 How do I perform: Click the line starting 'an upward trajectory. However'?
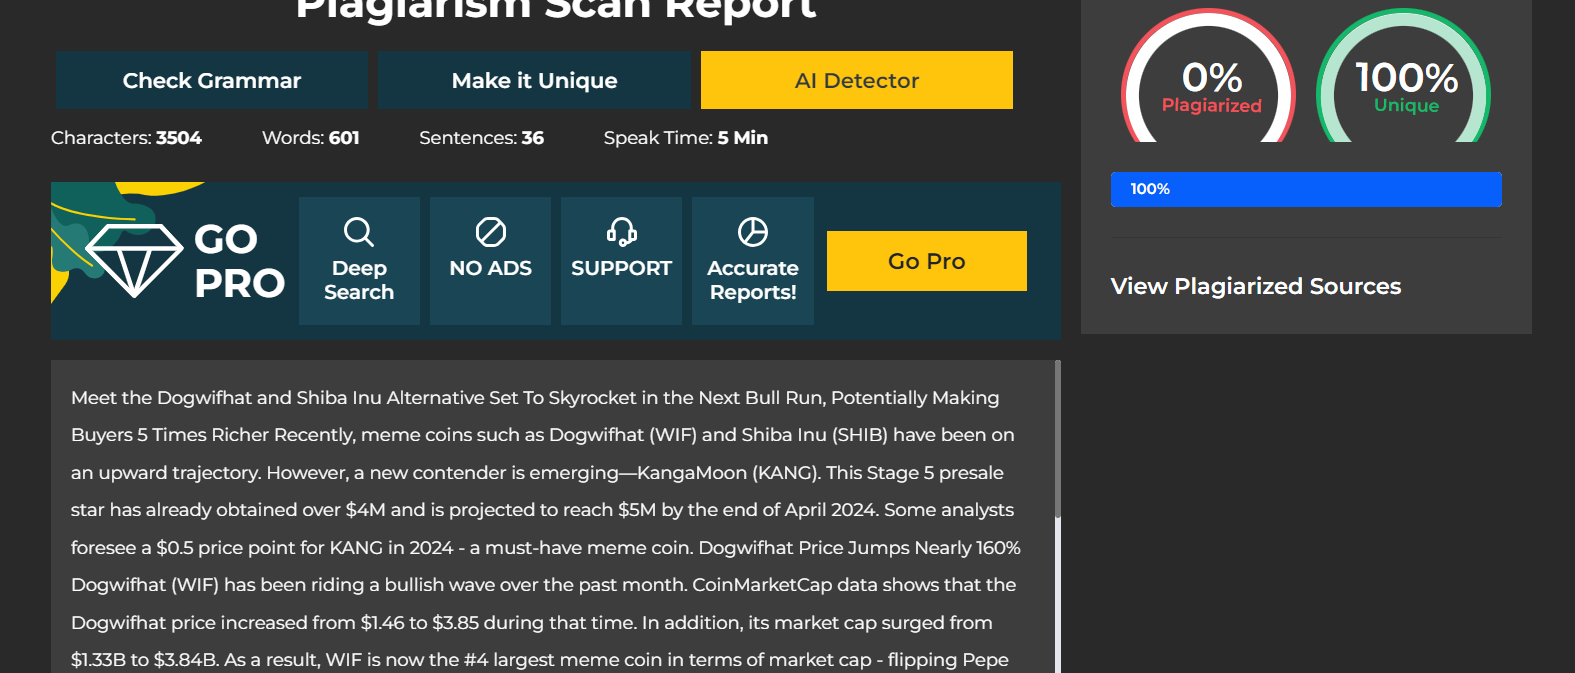tap(537, 473)
